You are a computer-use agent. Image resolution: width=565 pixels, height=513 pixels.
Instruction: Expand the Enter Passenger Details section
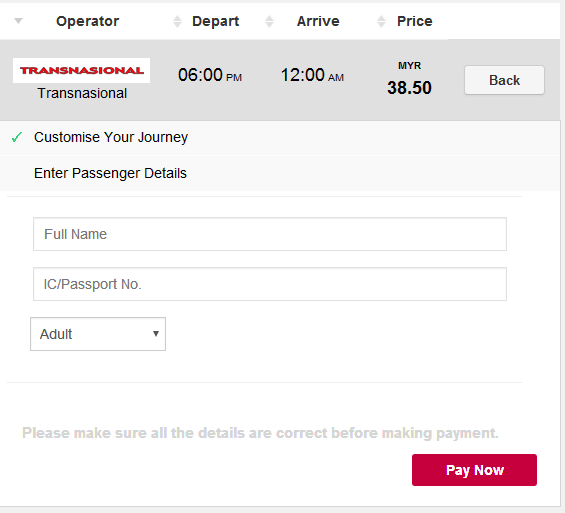click(x=280, y=173)
